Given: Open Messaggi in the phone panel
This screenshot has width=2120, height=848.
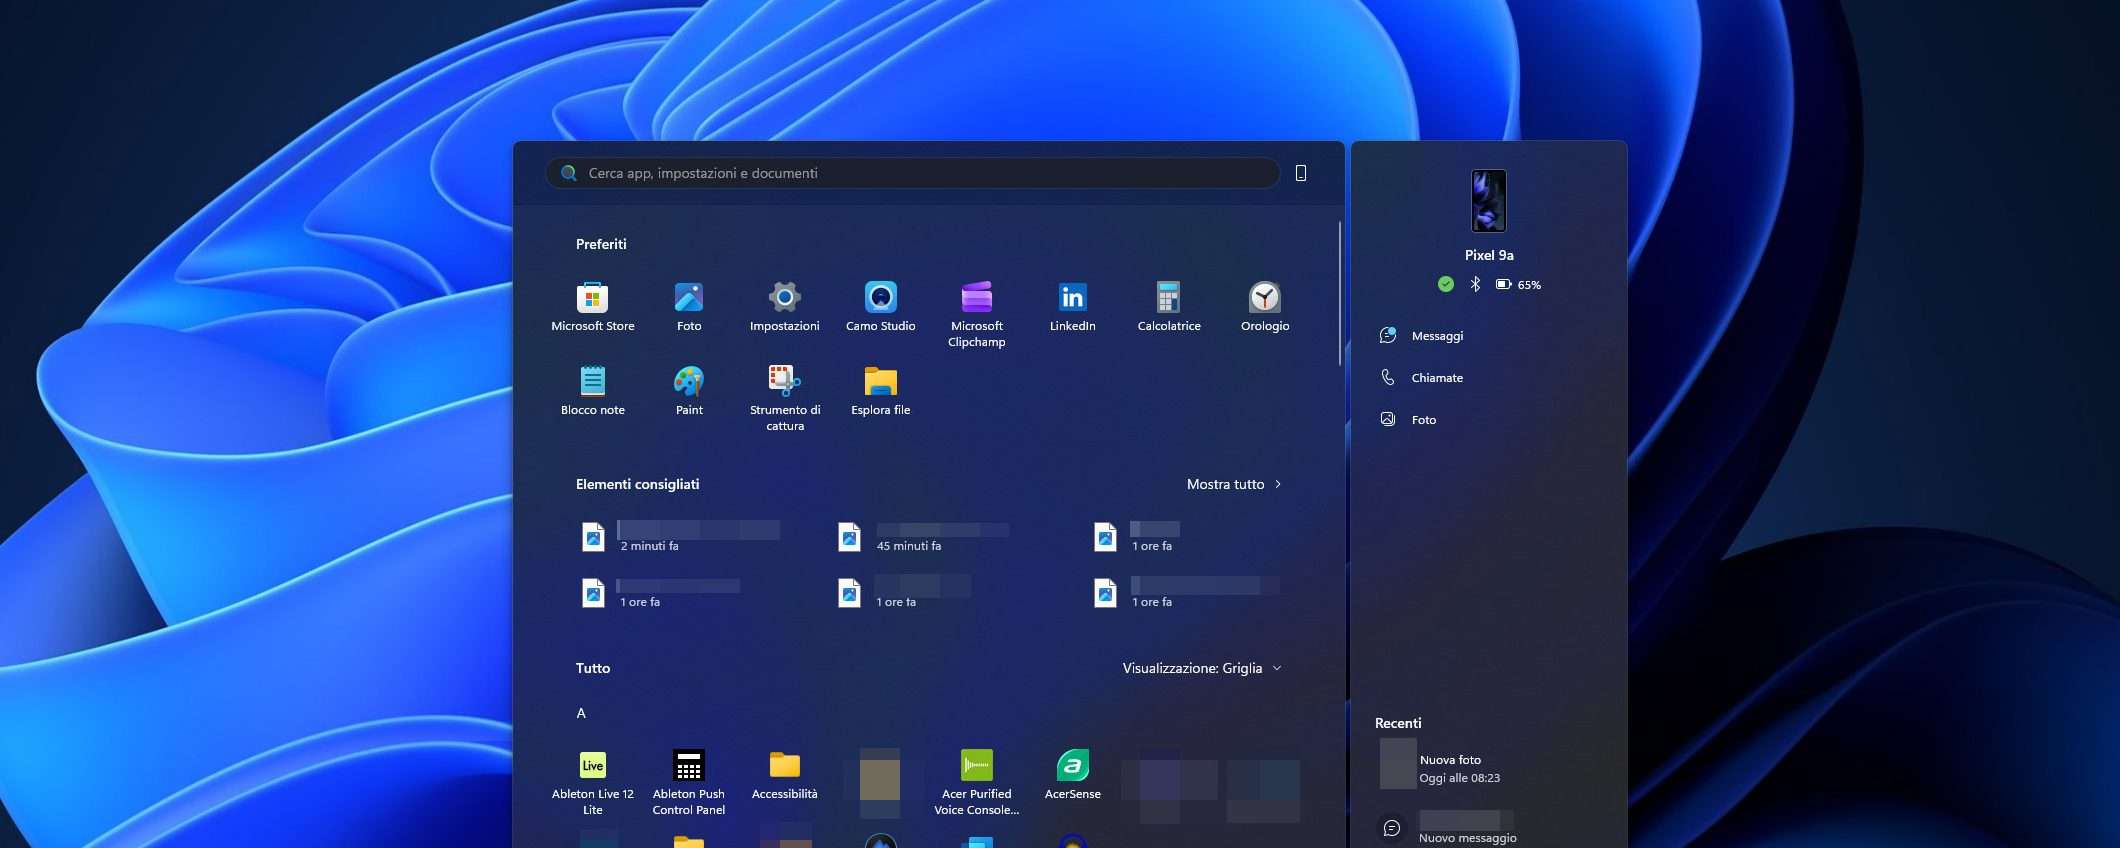Looking at the screenshot, I should point(1436,336).
